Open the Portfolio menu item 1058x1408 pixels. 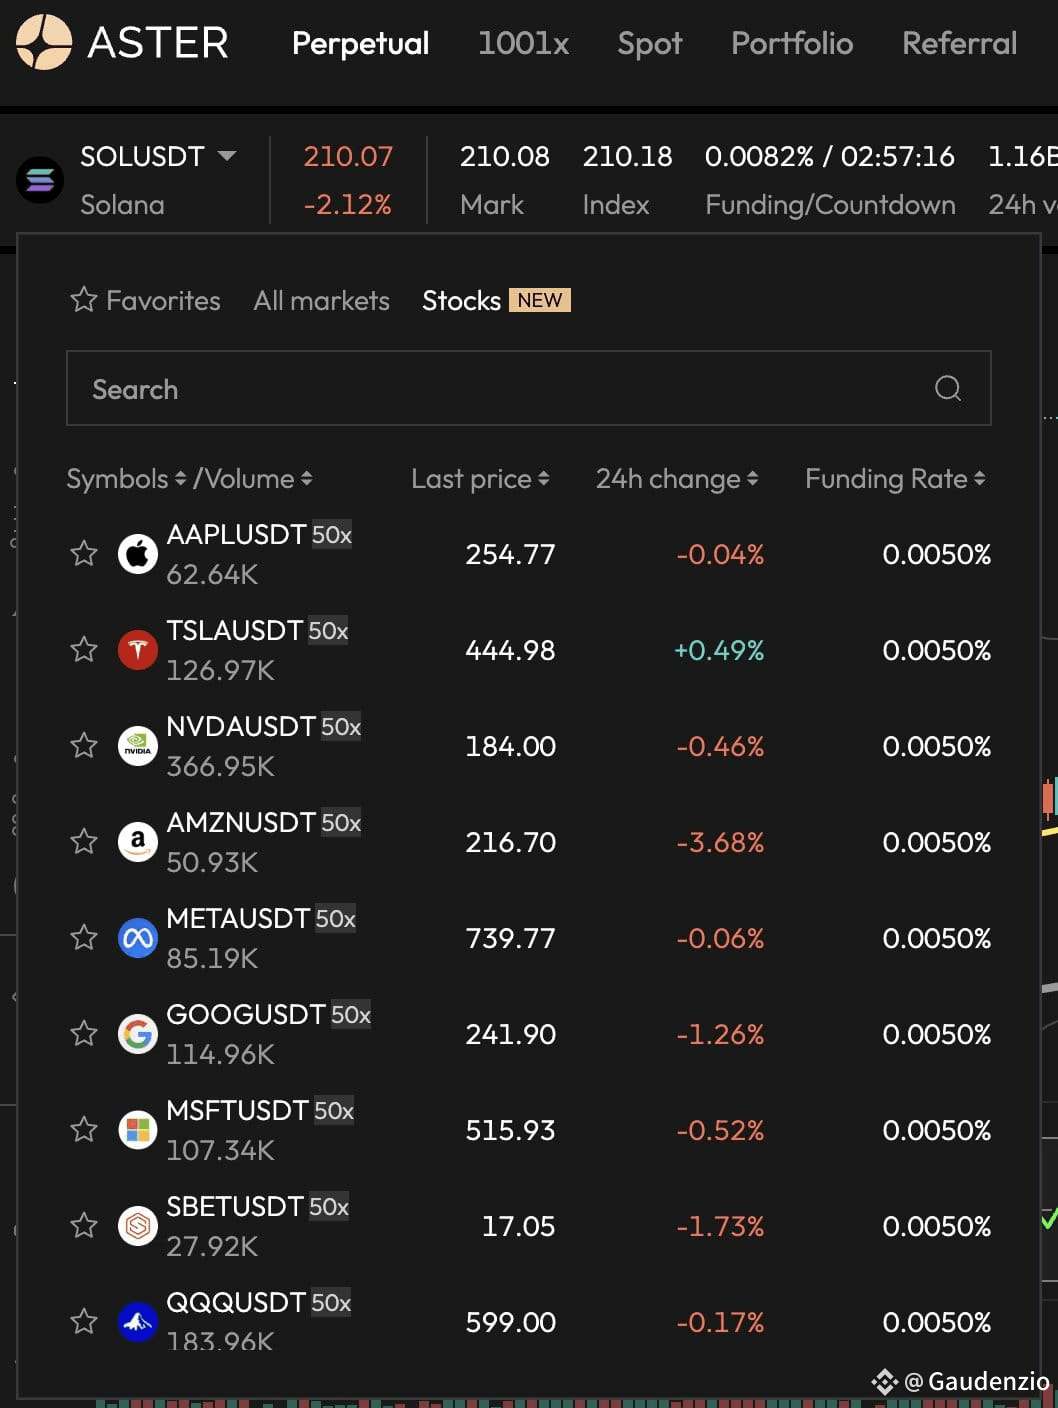[x=792, y=43]
